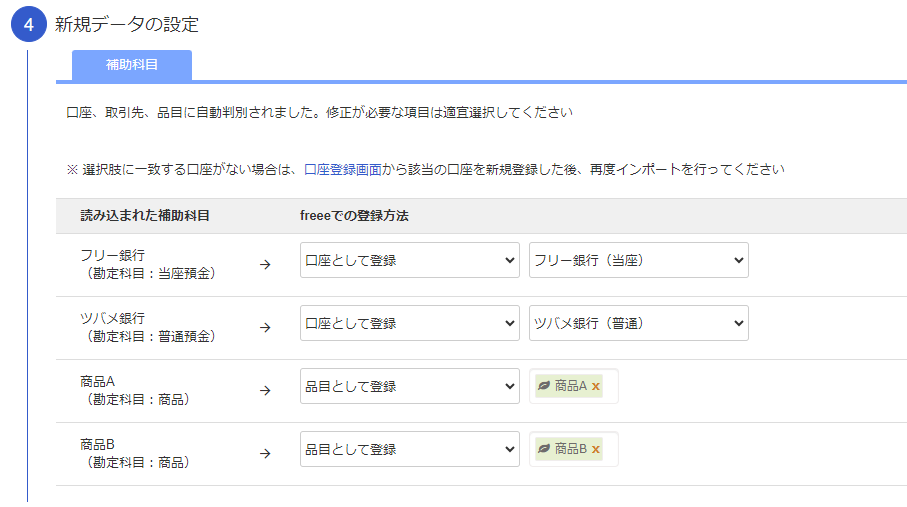Click the leaf icon on 商品A tag
The height and width of the screenshot is (507, 907).
click(544, 385)
